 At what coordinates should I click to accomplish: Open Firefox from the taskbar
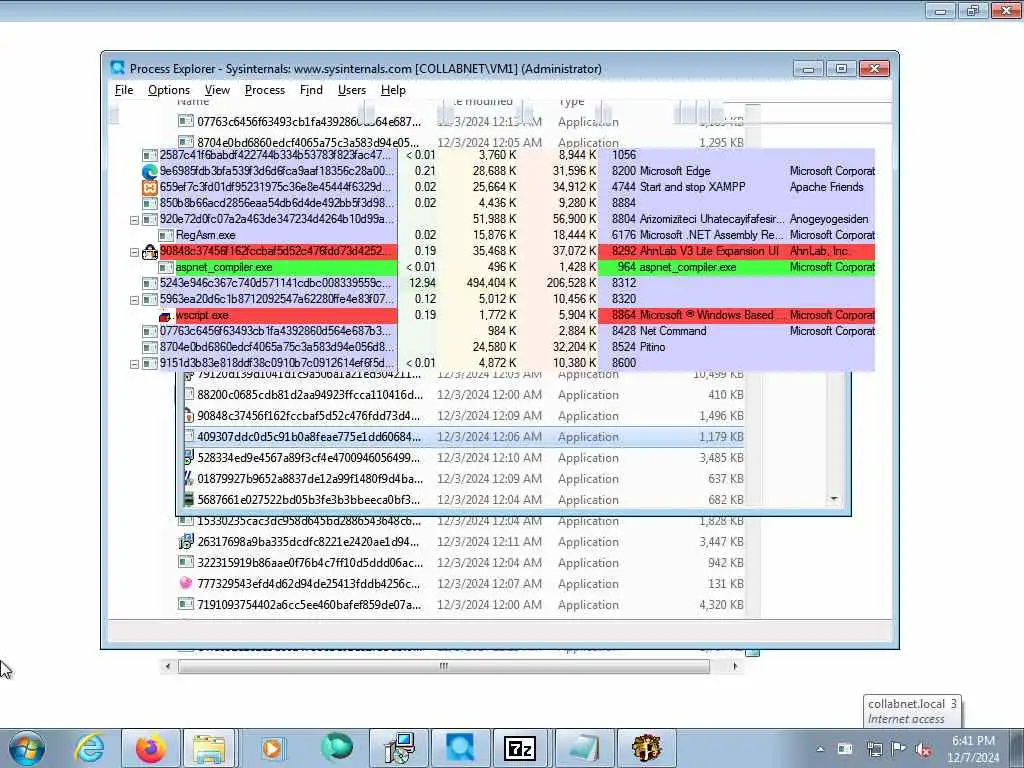[150, 748]
